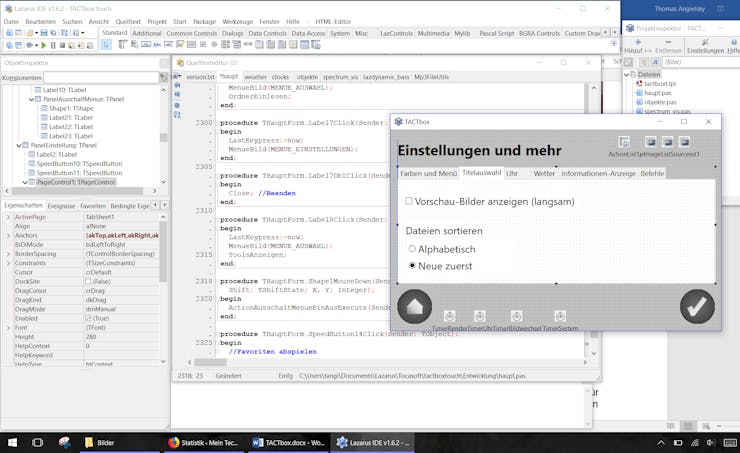
Task: Select the 'Alphabetisch' radio button
Action: (x=412, y=249)
